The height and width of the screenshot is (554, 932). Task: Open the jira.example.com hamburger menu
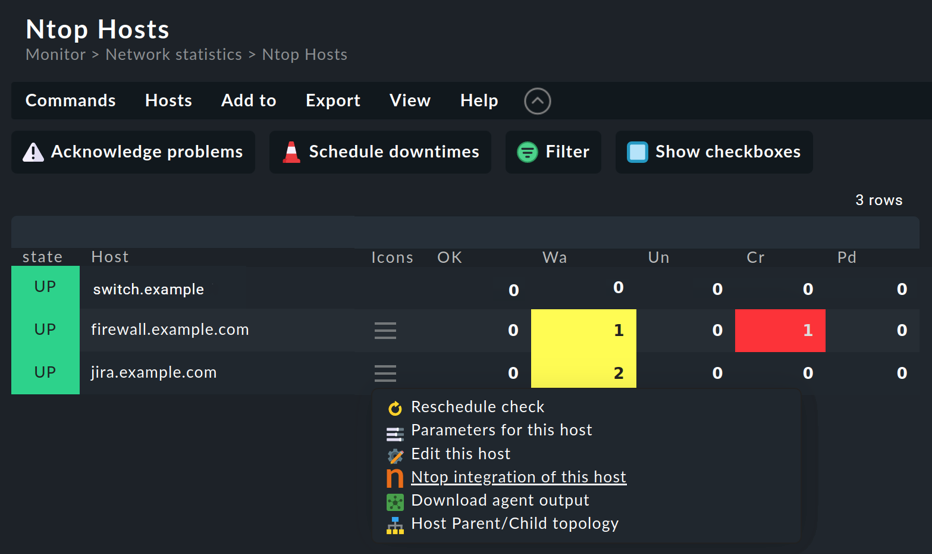point(385,373)
